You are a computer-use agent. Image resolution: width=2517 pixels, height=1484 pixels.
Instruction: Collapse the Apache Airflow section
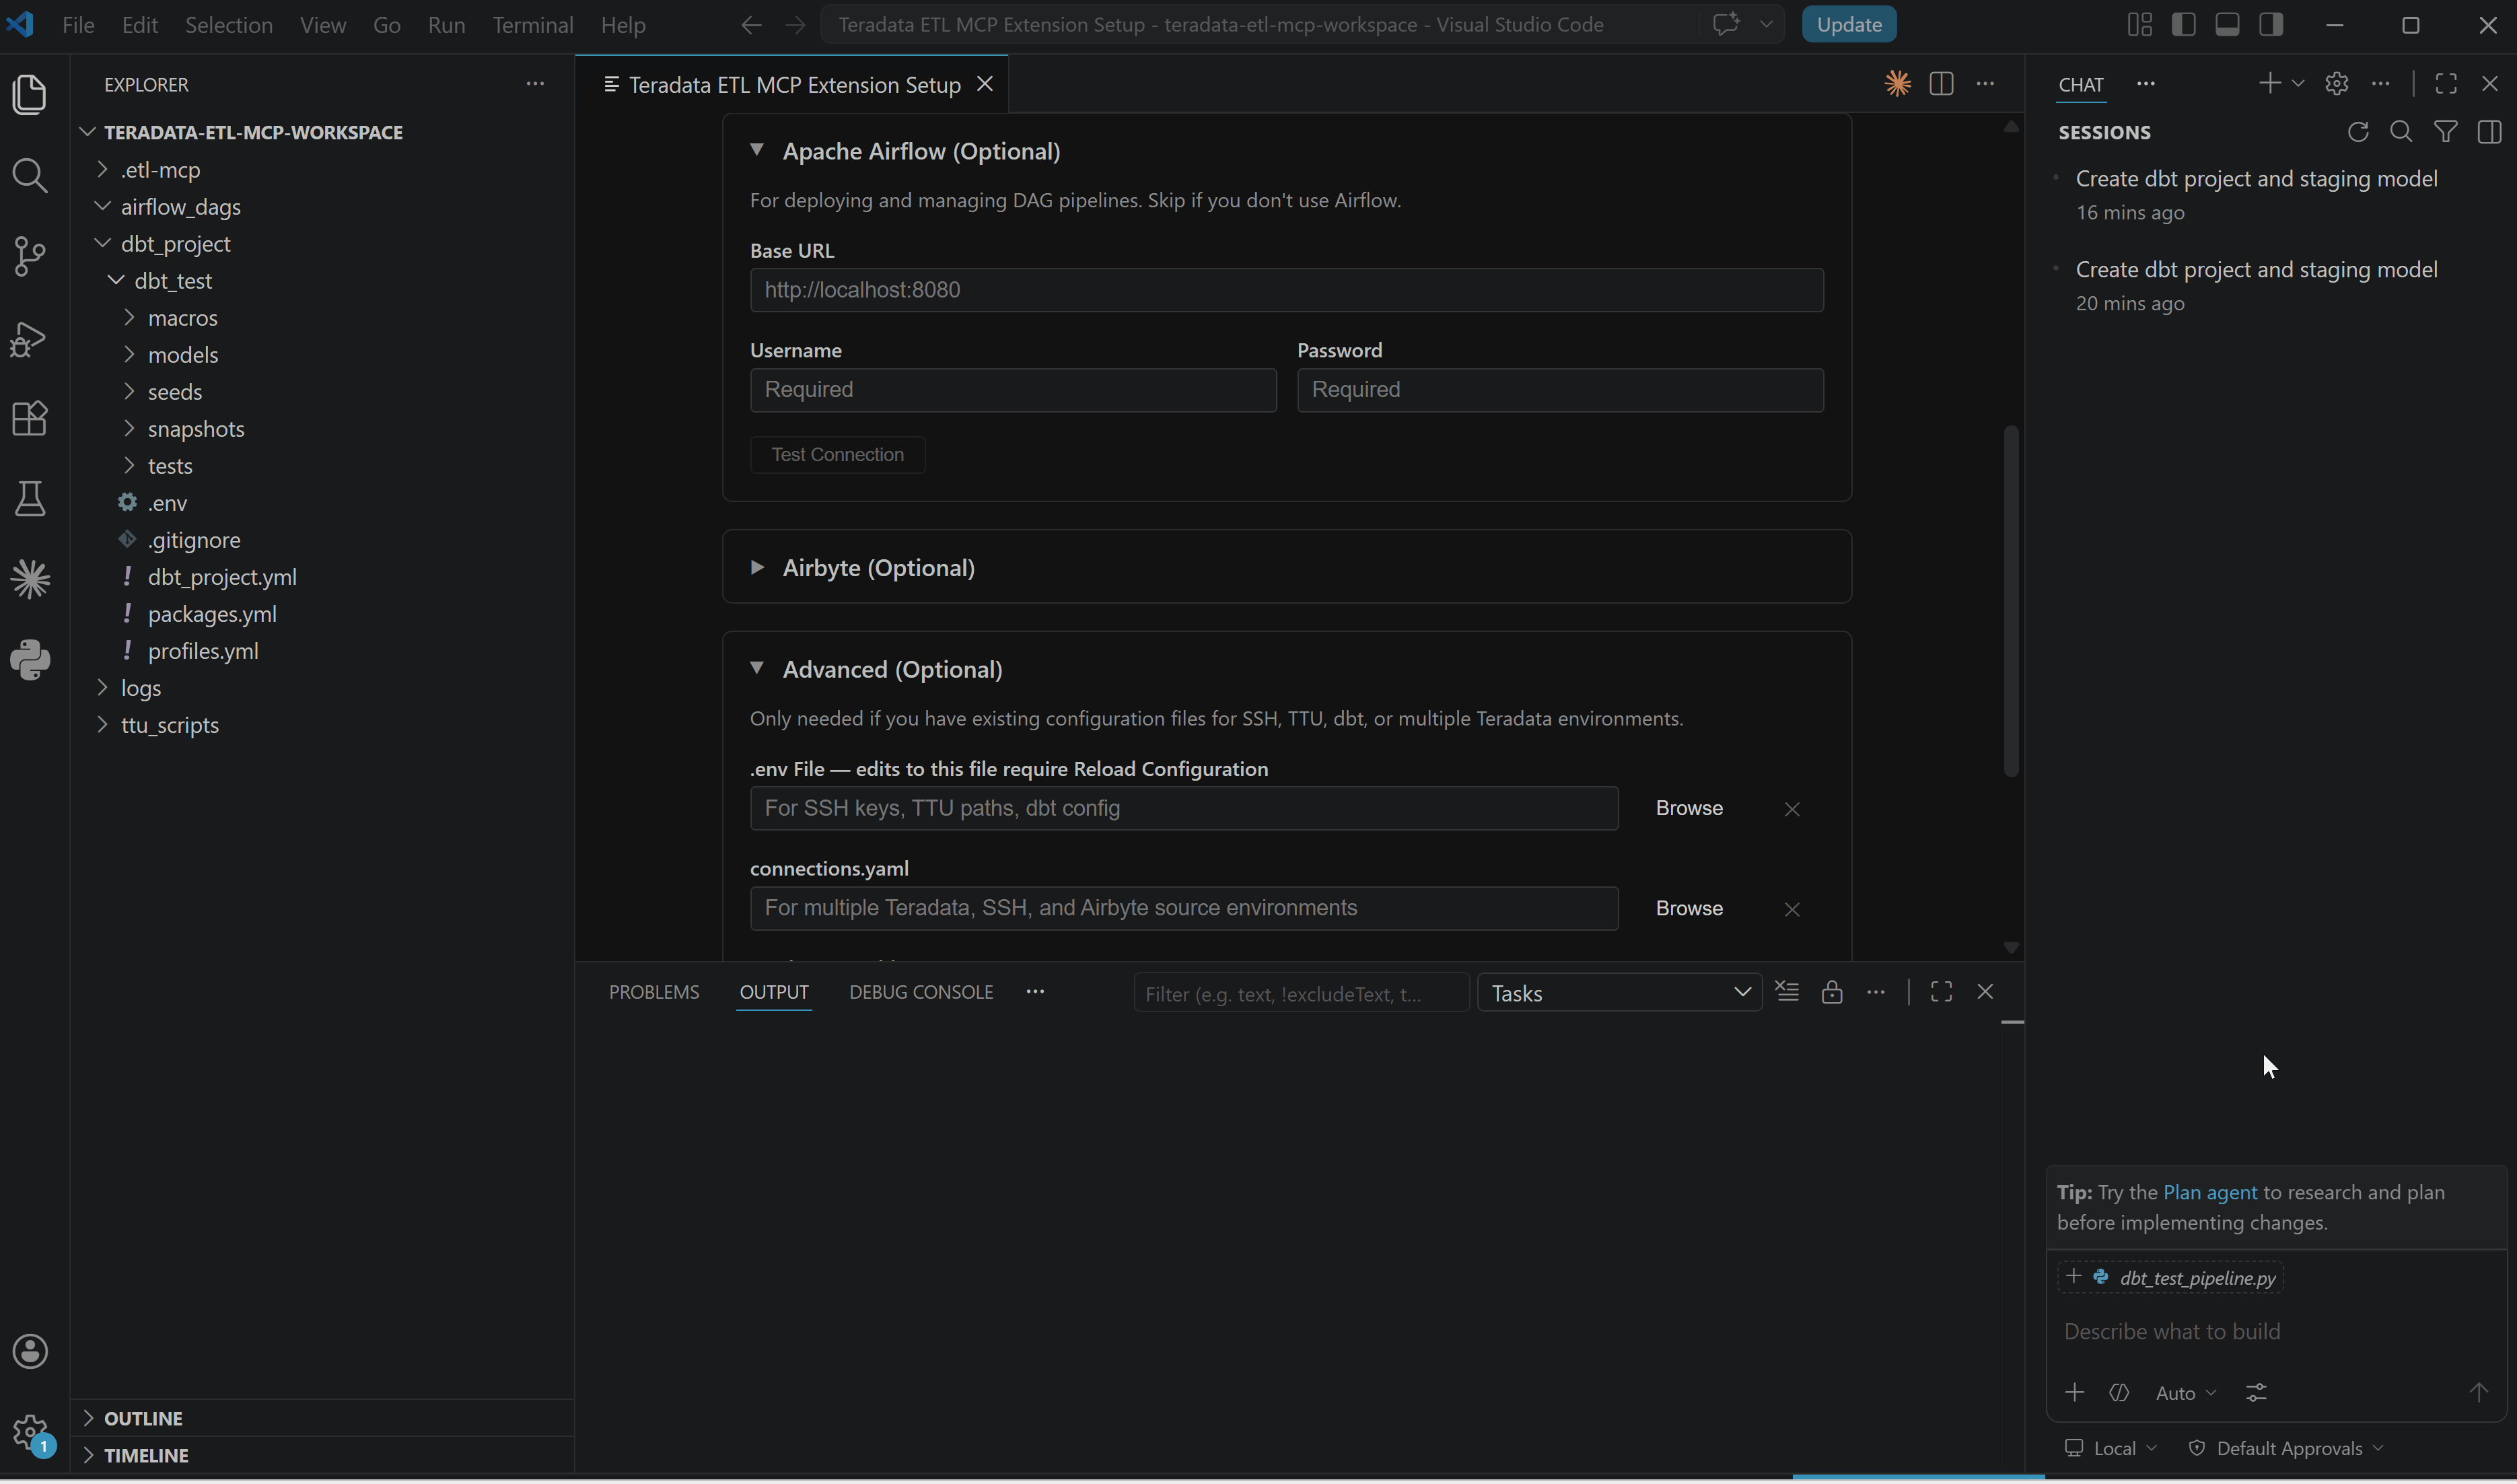point(757,150)
